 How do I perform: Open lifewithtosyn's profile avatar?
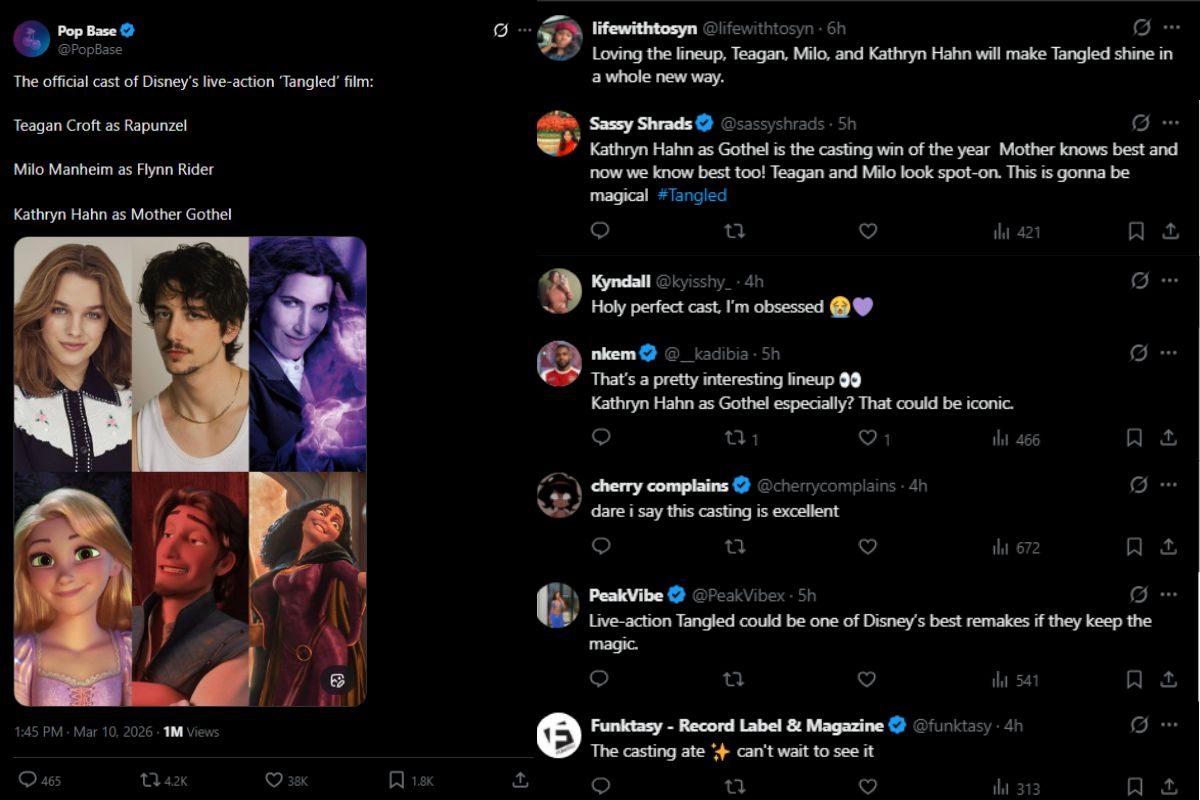coord(559,39)
